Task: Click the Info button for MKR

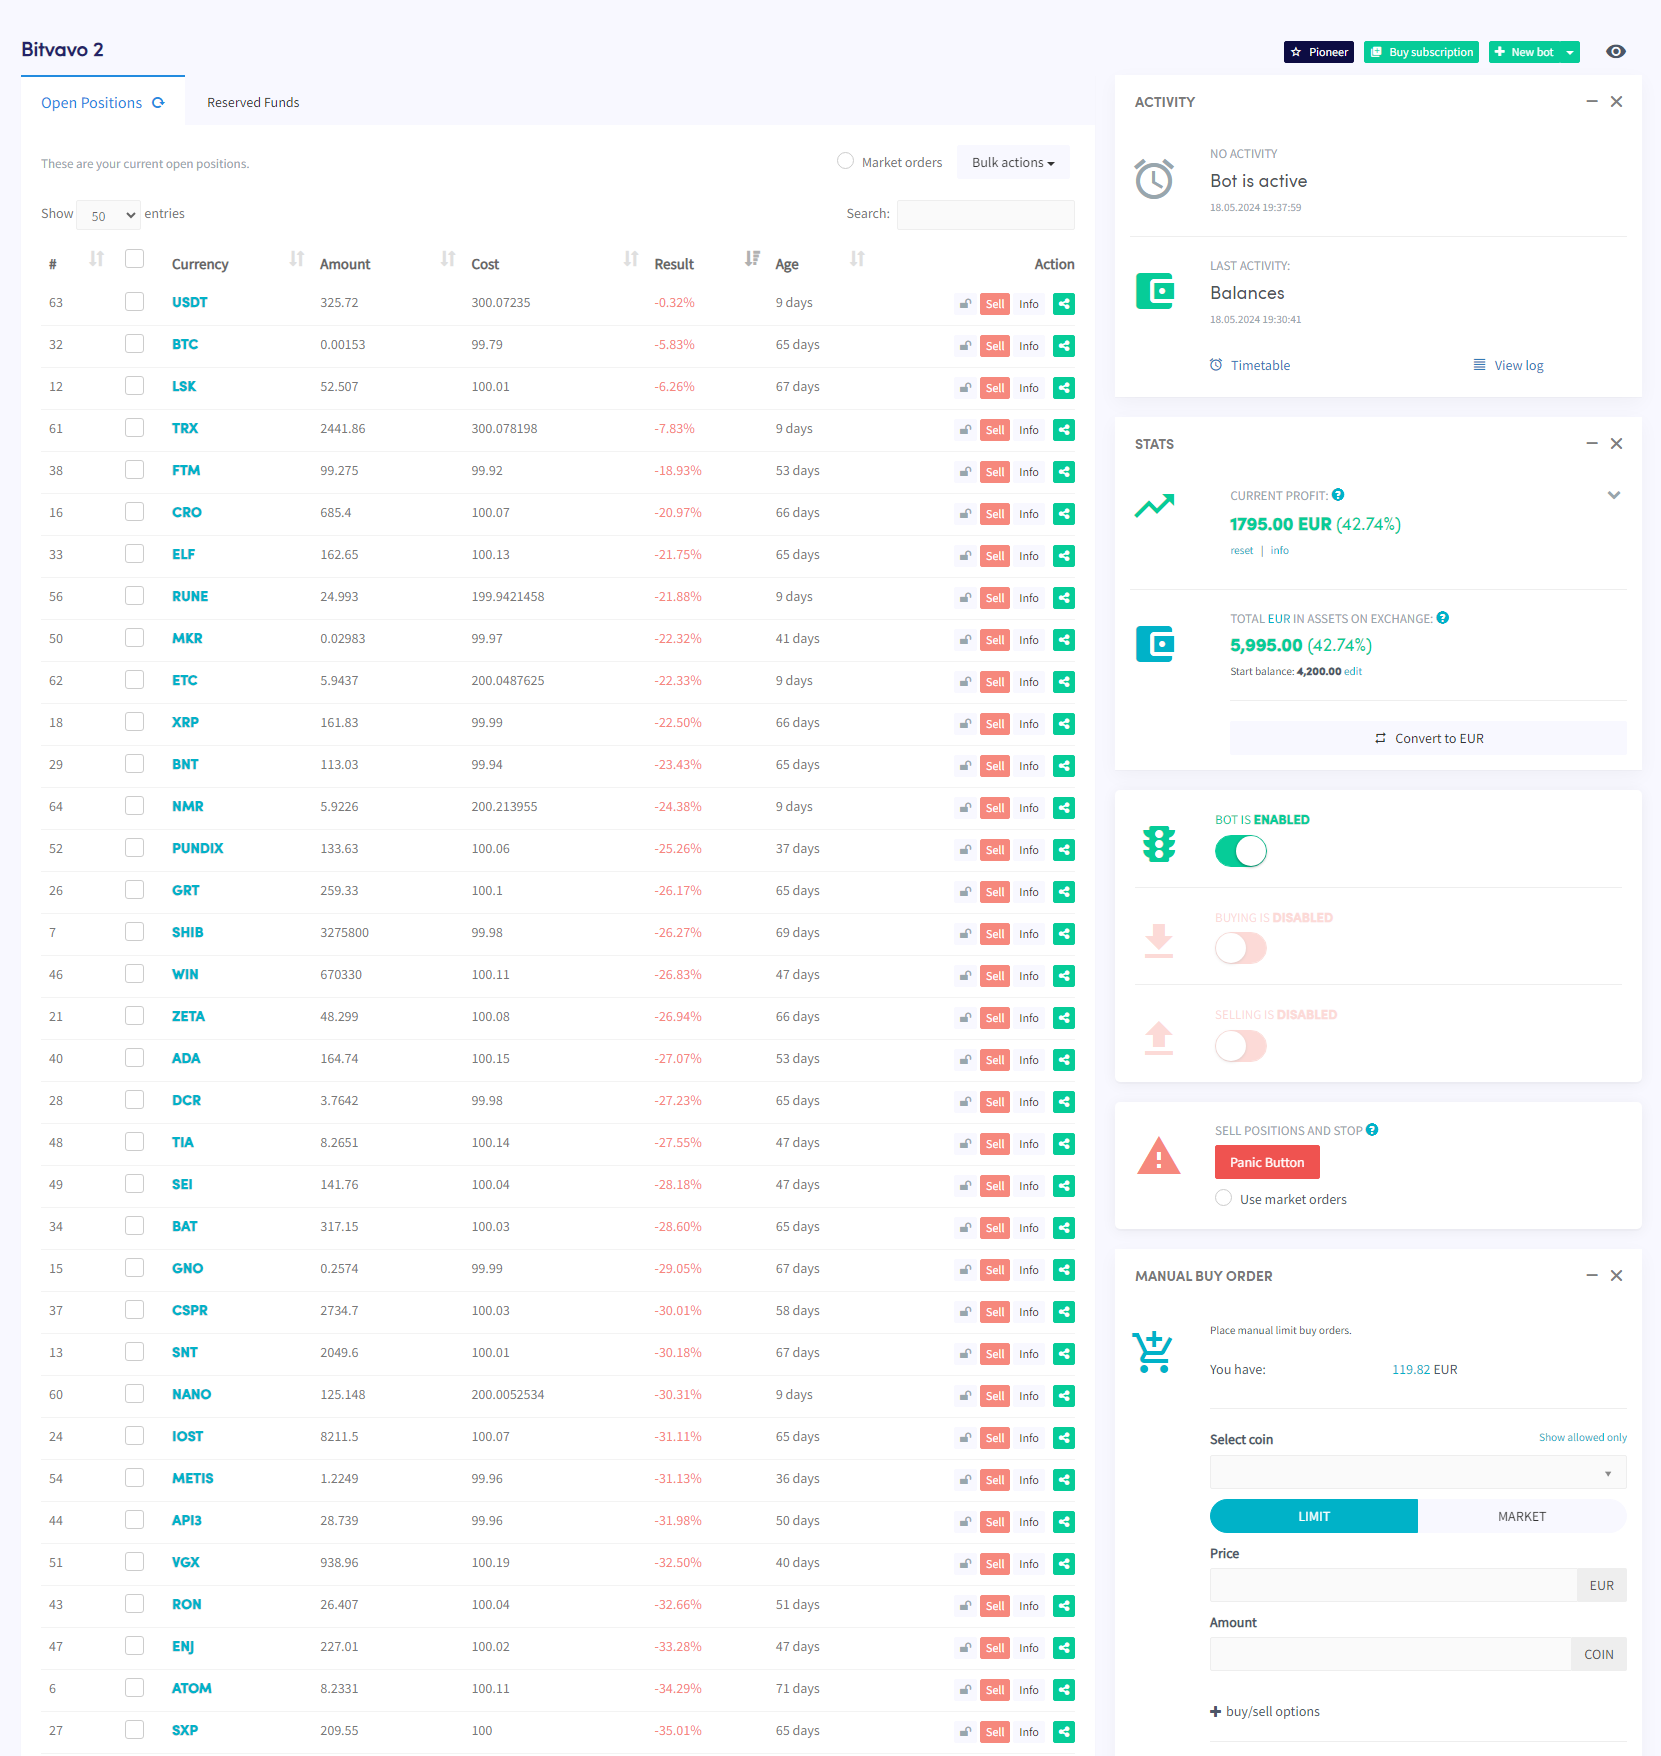Action: [x=1029, y=640]
